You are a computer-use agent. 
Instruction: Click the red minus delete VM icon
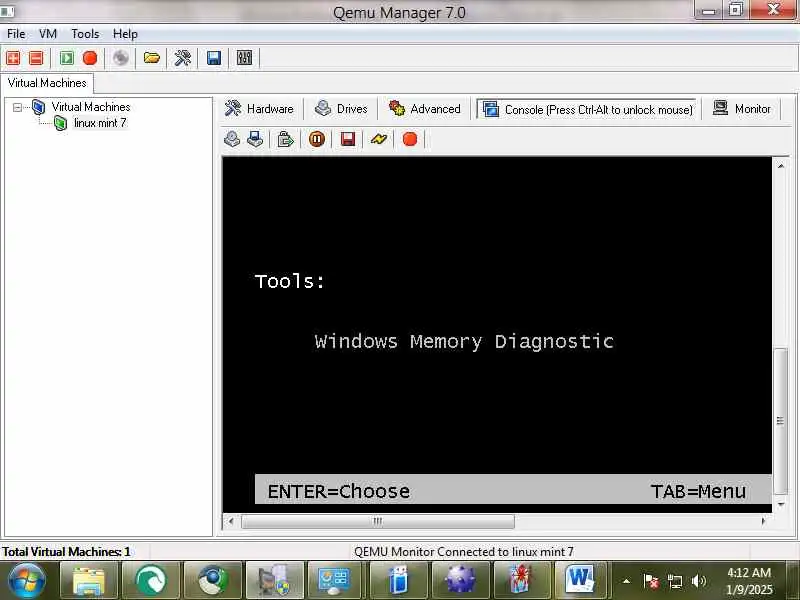[x=36, y=58]
